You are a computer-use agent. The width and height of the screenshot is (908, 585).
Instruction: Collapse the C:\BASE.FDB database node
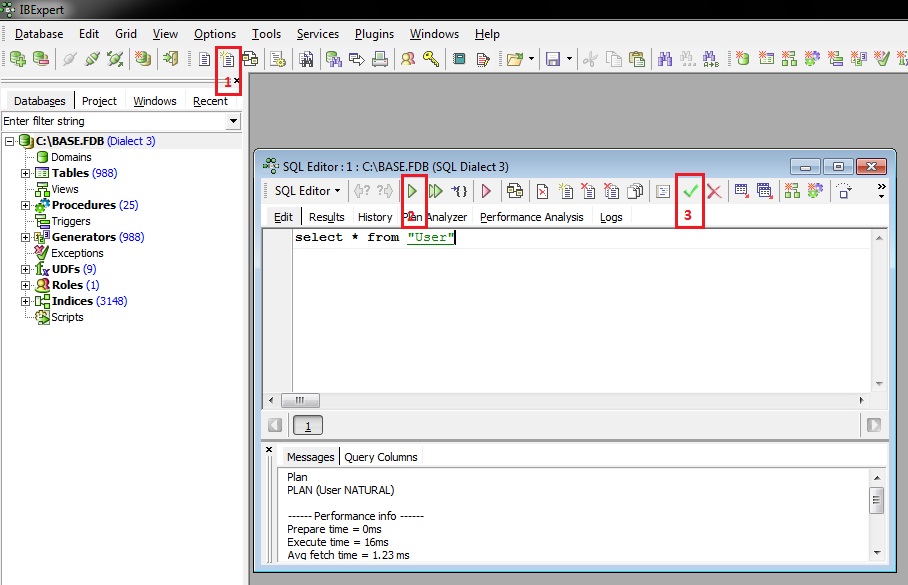10,141
